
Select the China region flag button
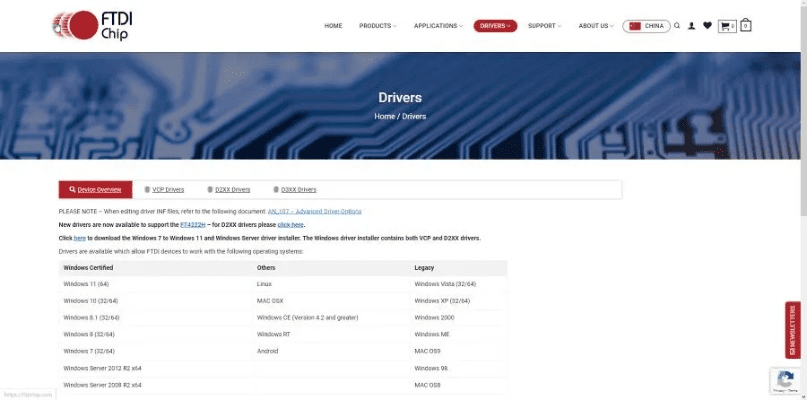point(646,26)
